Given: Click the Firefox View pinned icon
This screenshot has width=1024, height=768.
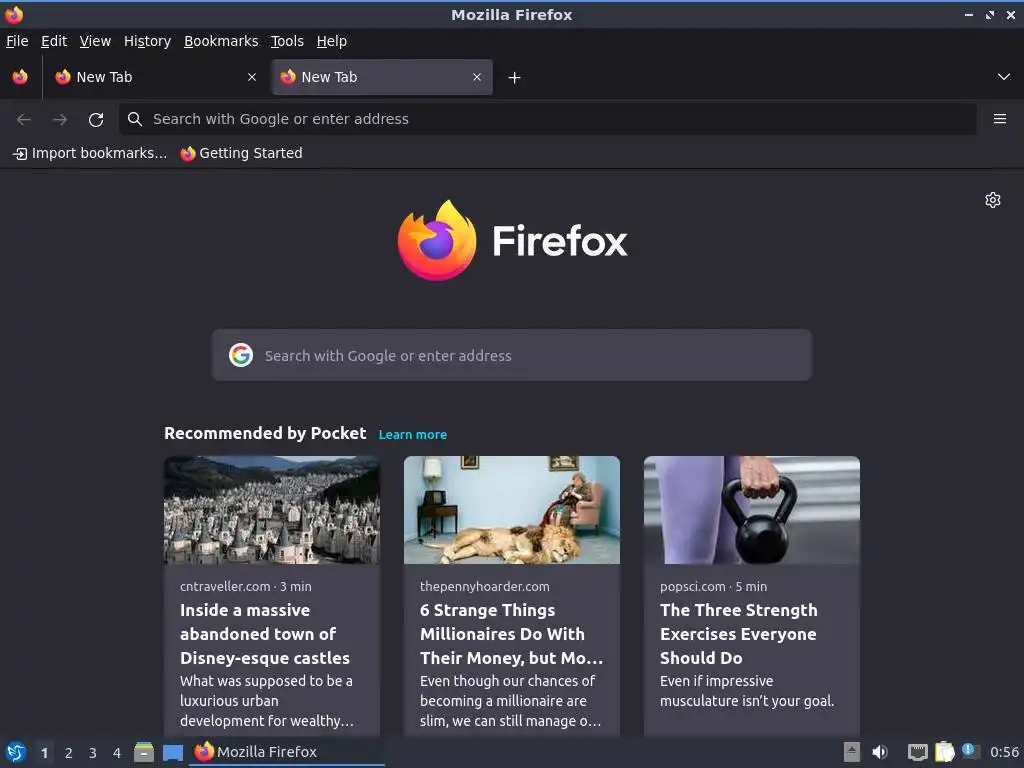Looking at the screenshot, I should pos(20,77).
